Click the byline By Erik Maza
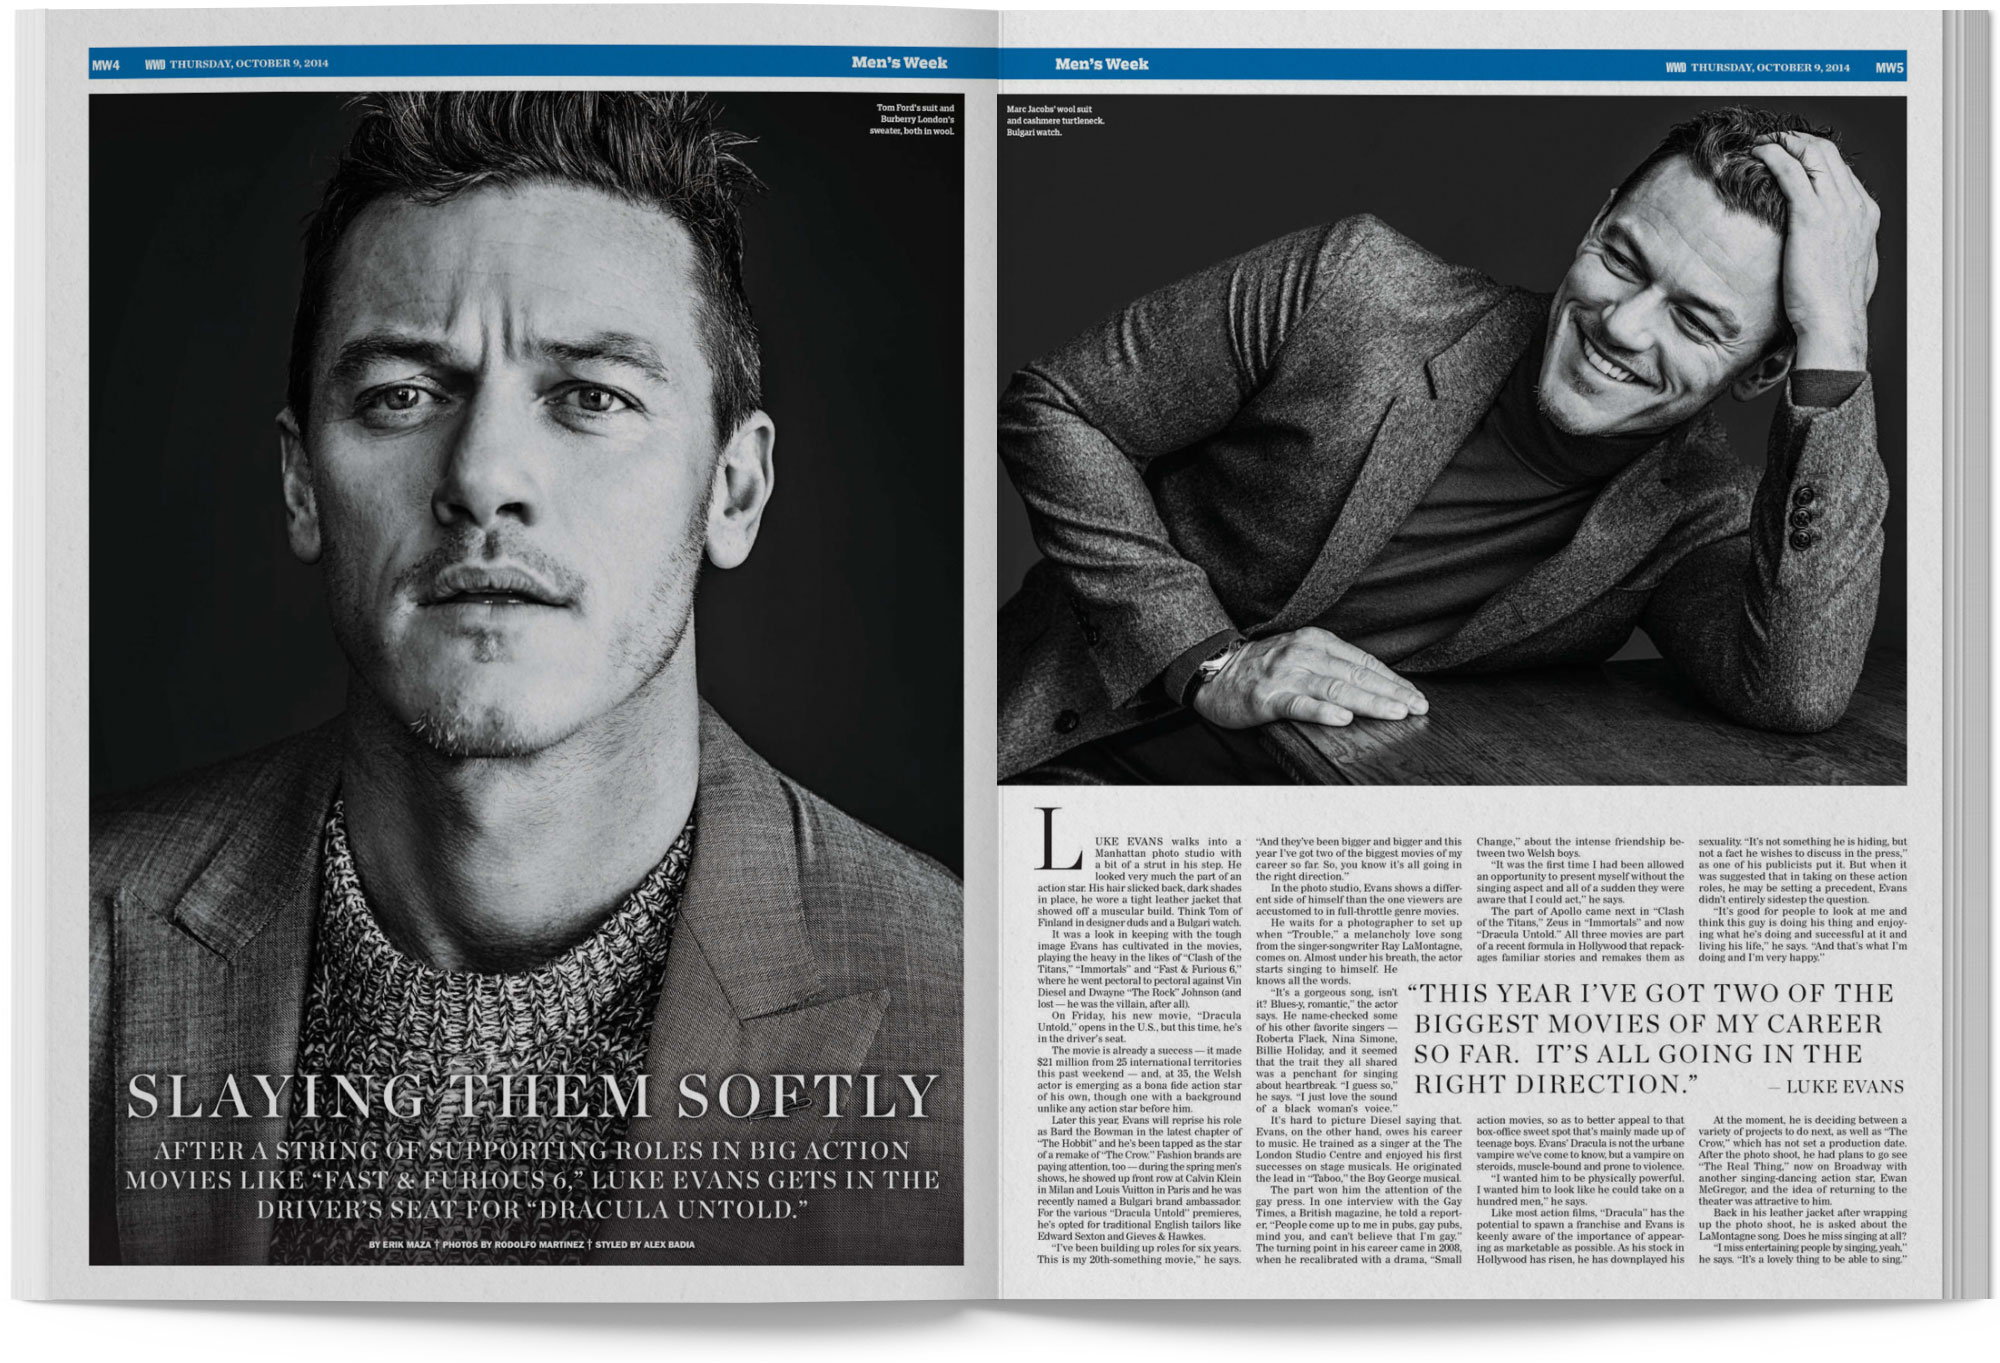The image size is (2000, 1363). tap(401, 1245)
